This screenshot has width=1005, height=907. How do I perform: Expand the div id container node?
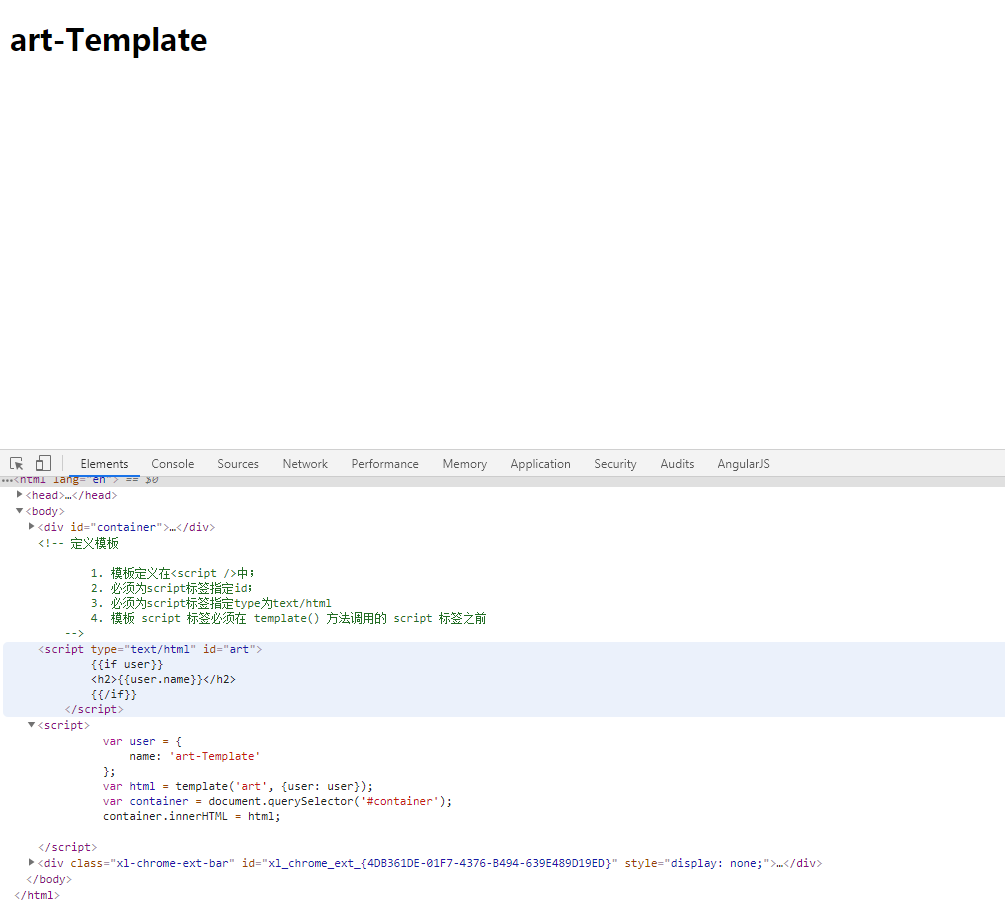tap(31, 527)
